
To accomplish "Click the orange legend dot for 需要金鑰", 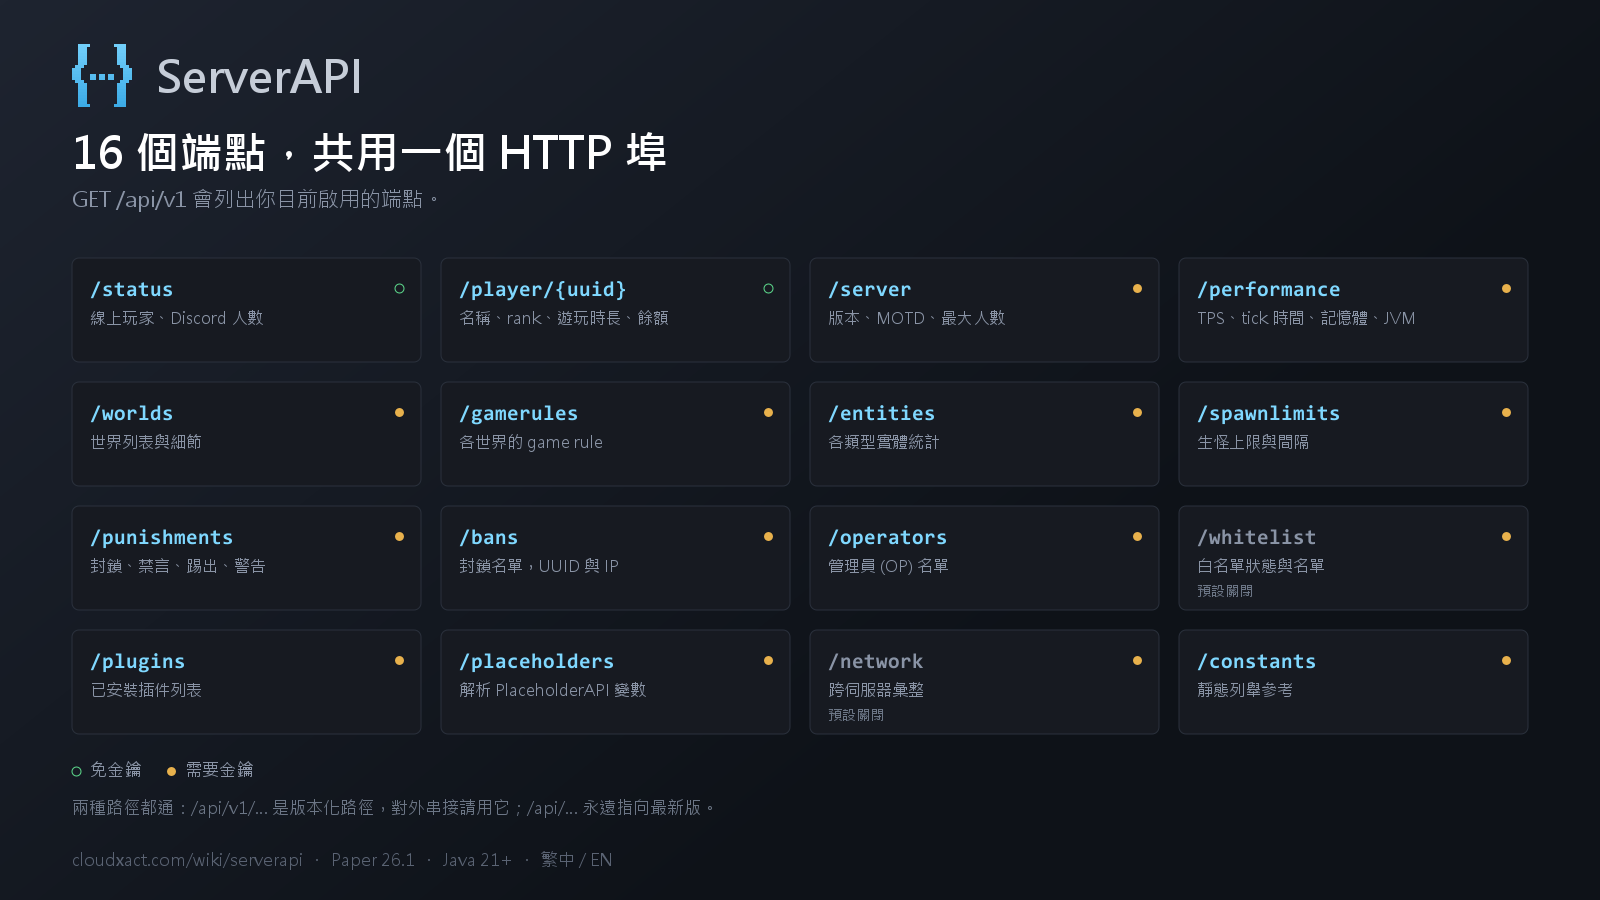I will click(x=171, y=771).
